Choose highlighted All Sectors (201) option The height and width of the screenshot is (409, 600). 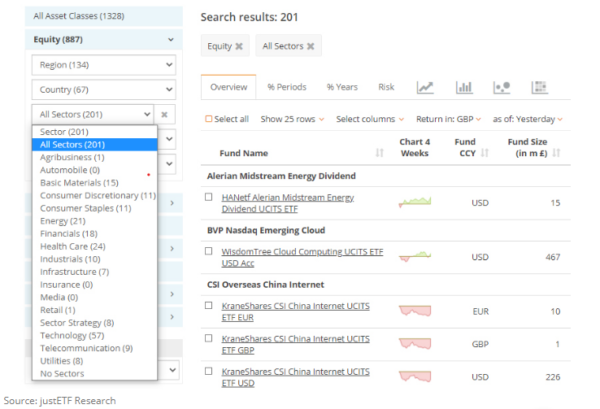coord(95,145)
